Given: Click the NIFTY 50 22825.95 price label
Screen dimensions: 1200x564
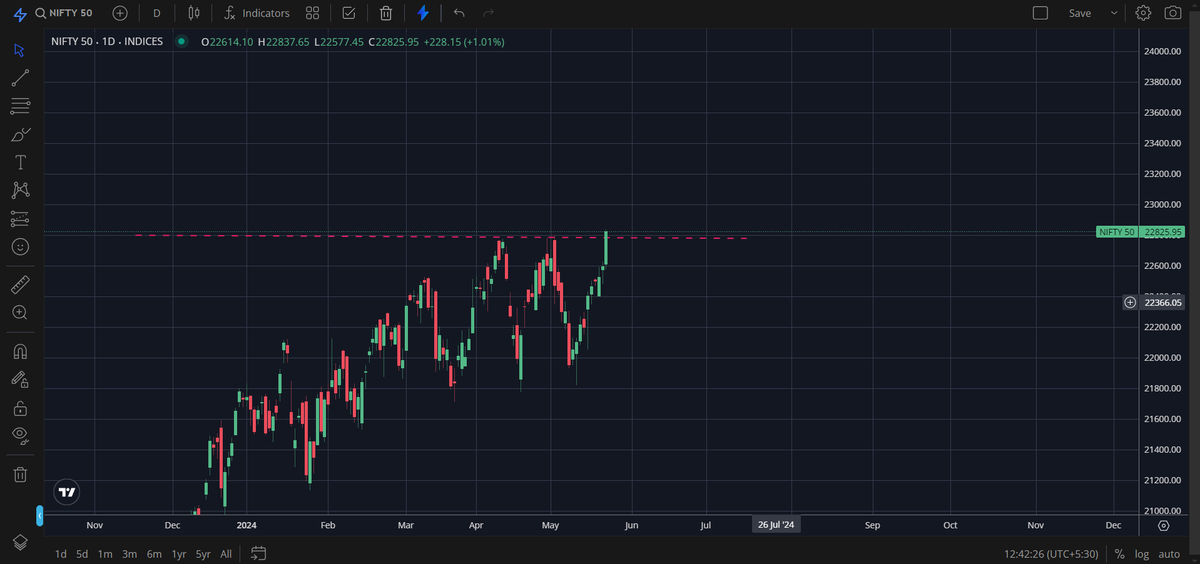Looking at the screenshot, I should point(1139,232).
